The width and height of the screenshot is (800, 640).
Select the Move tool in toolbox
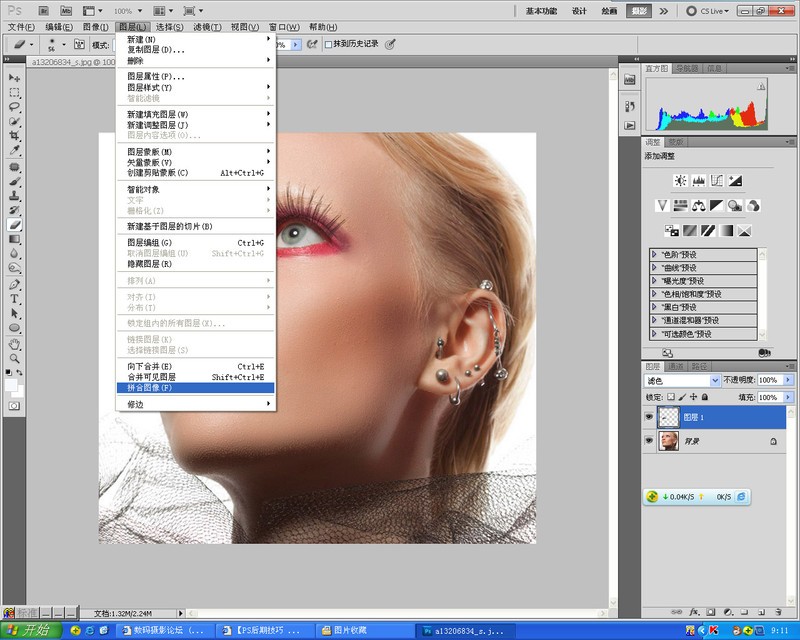[x=14, y=78]
